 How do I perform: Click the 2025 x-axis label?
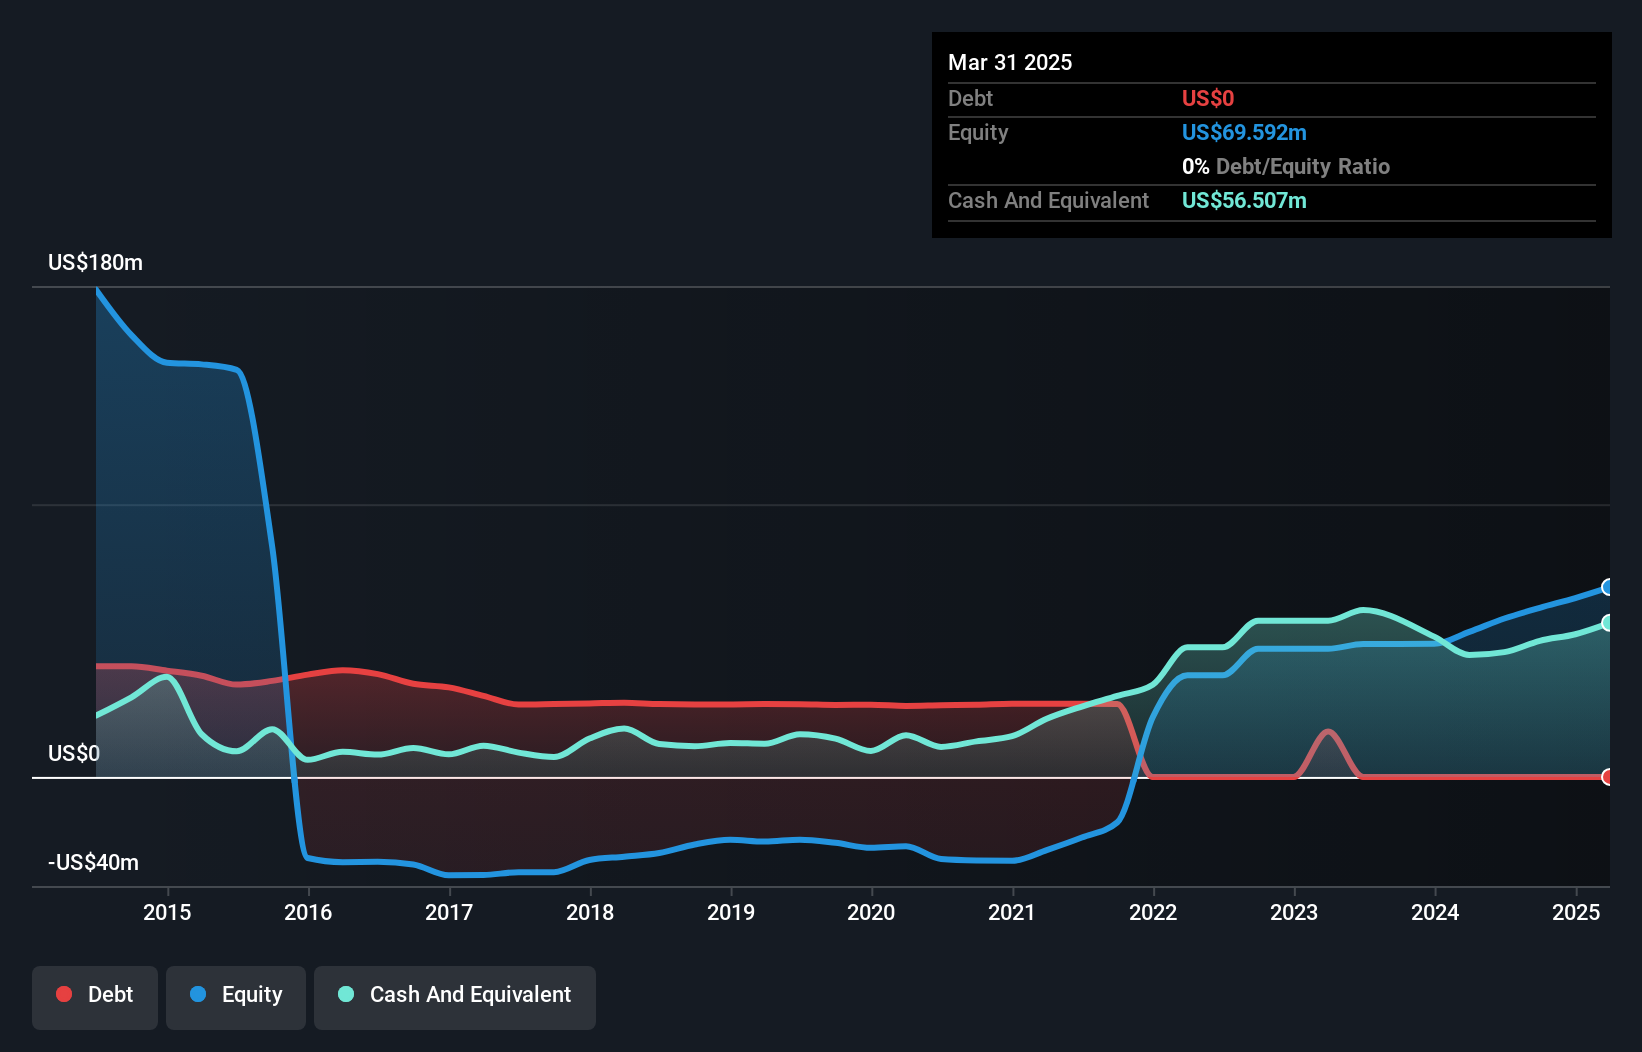1576,912
